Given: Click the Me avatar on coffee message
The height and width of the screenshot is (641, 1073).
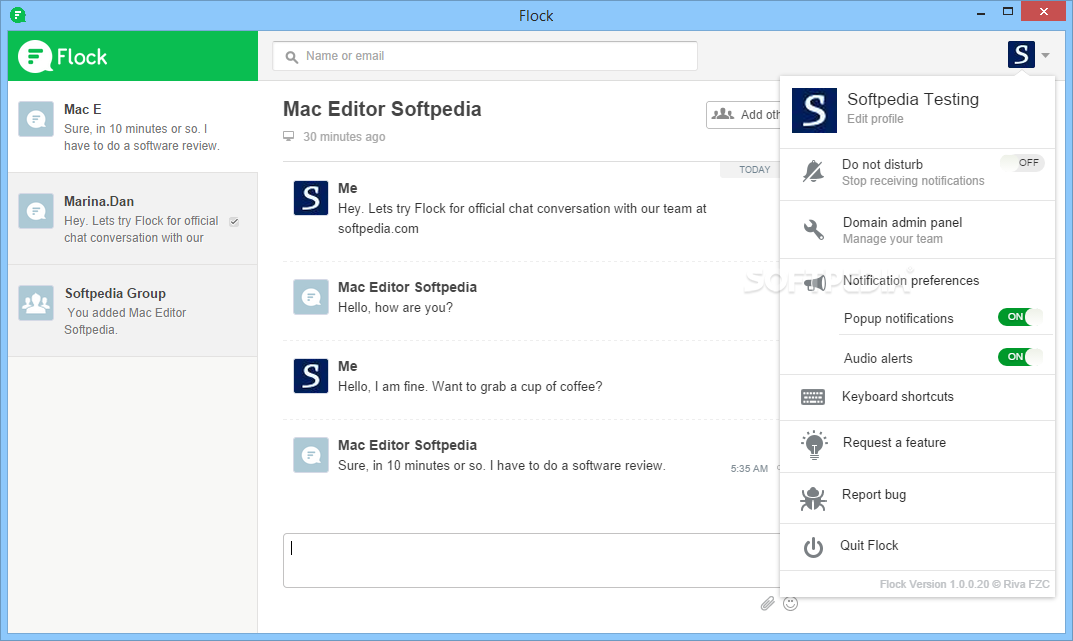Looking at the screenshot, I should coord(311,376).
